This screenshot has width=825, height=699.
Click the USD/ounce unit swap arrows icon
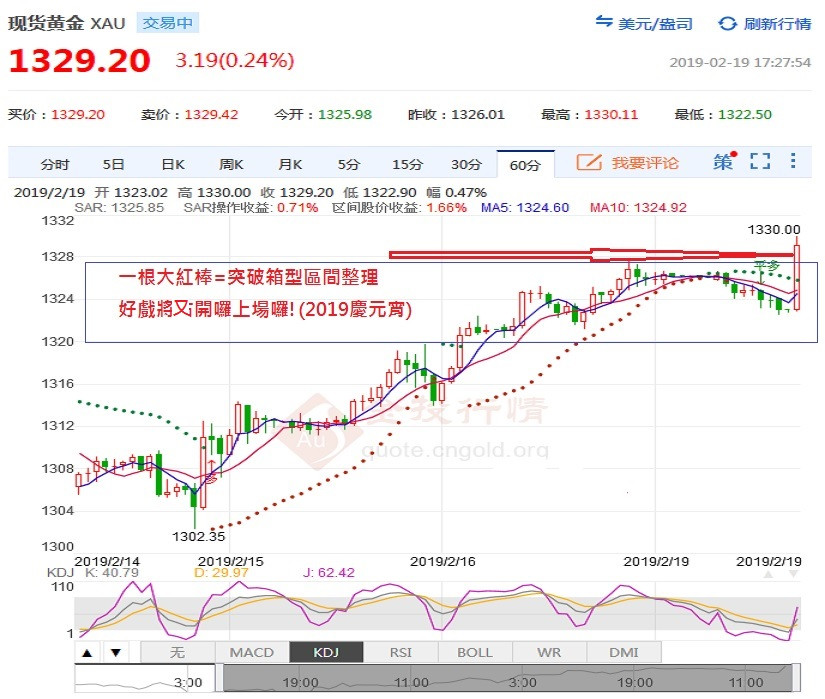coord(603,22)
